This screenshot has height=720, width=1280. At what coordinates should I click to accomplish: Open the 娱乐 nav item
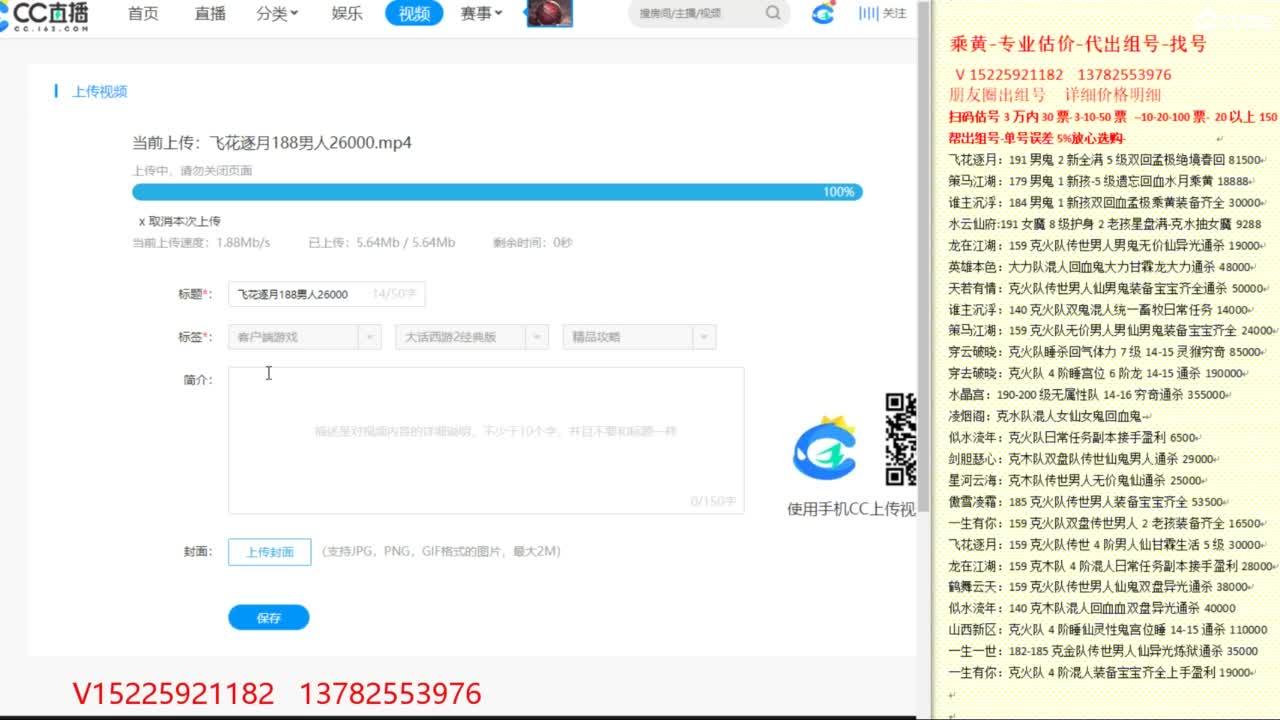pyautogui.click(x=347, y=14)
